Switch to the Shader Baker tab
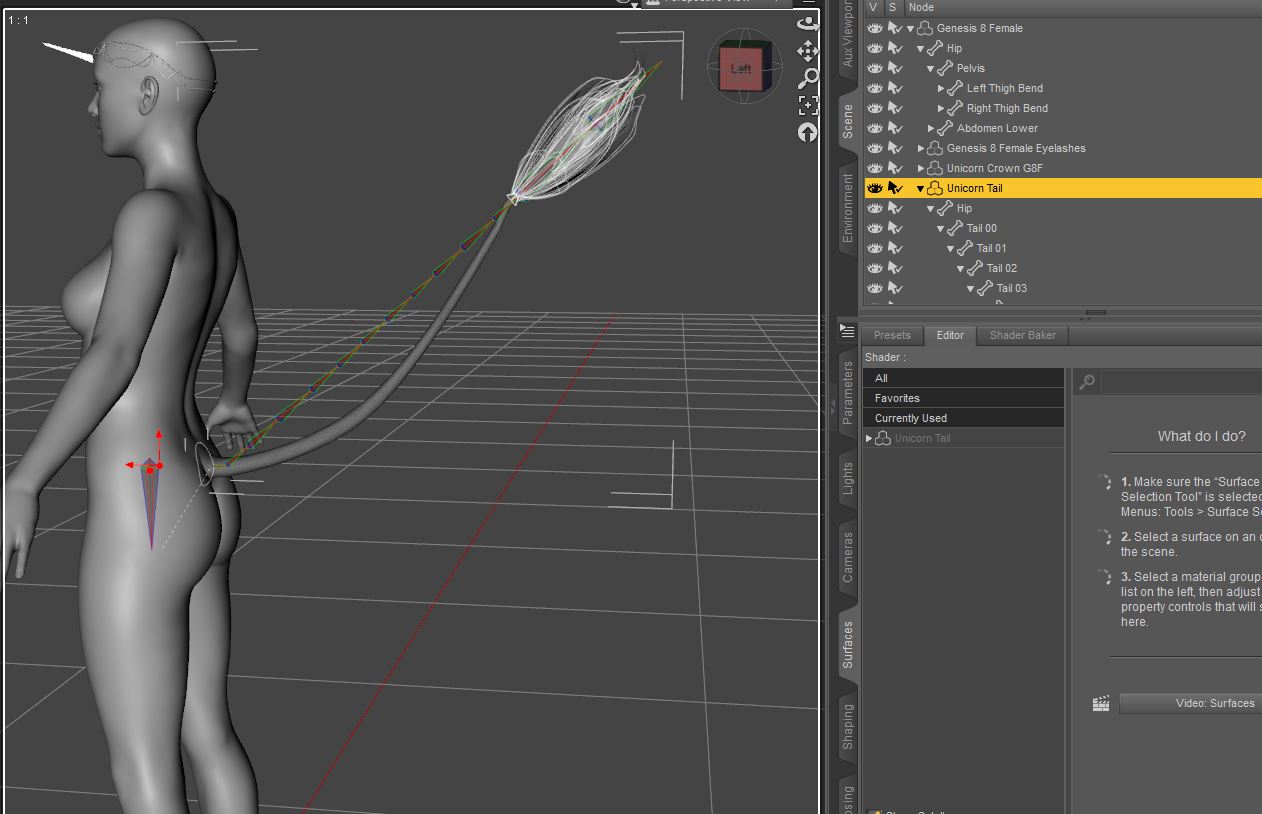Image resolution: width=1262 pixels, height=814 pixels. (x=1022, y=335)
